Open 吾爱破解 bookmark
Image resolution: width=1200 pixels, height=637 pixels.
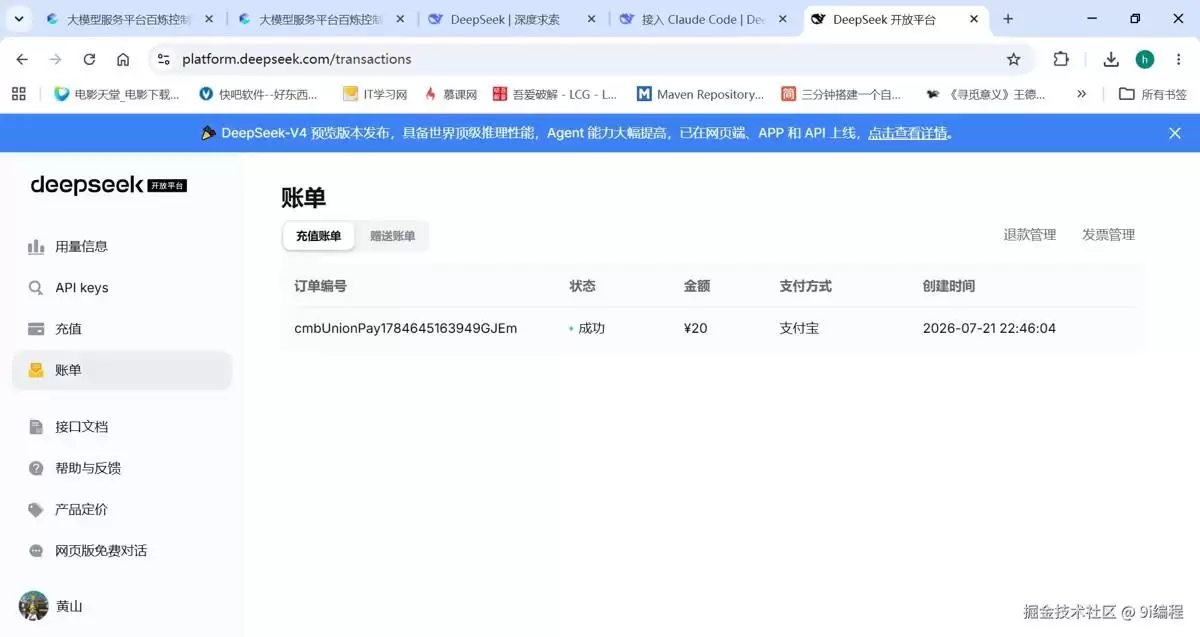(x=555, y=94)
